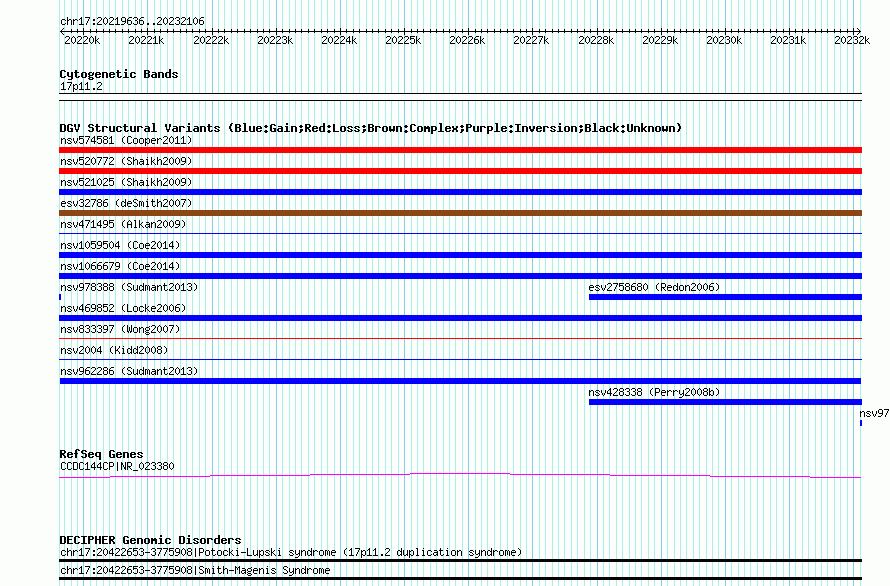Select the brown esv32786 complex bar
Image resolution: width=890 pixels, height=586 pixels.
460,213
